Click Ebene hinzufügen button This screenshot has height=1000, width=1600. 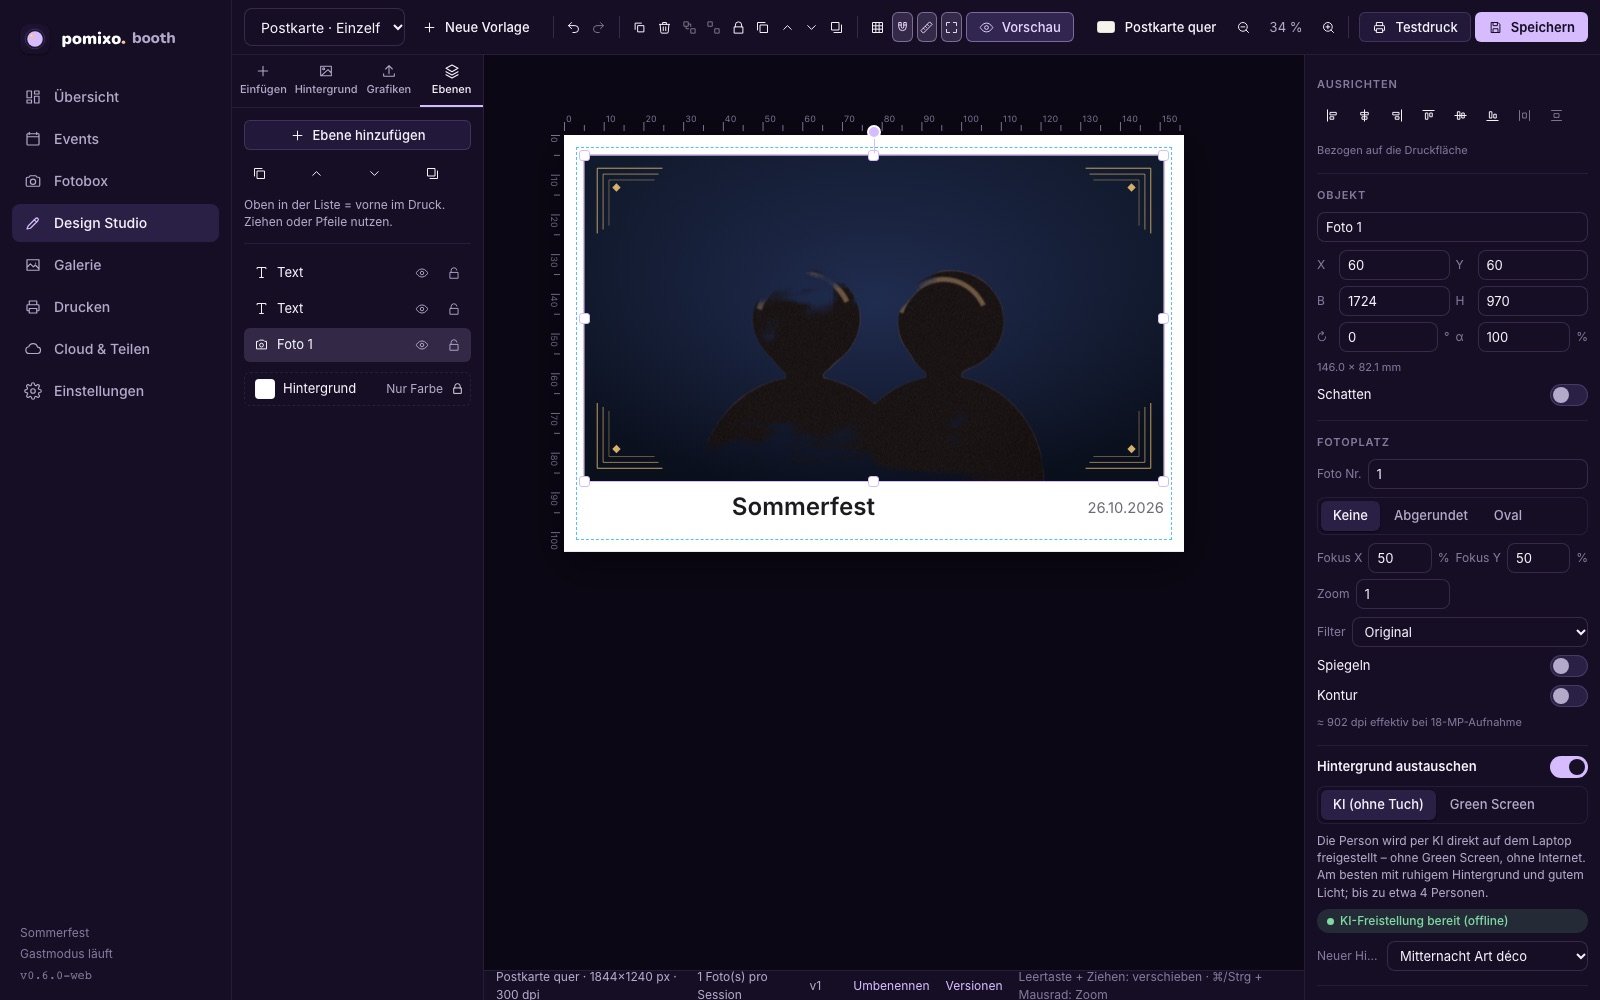pyautogui.click(x=357, y=135)
